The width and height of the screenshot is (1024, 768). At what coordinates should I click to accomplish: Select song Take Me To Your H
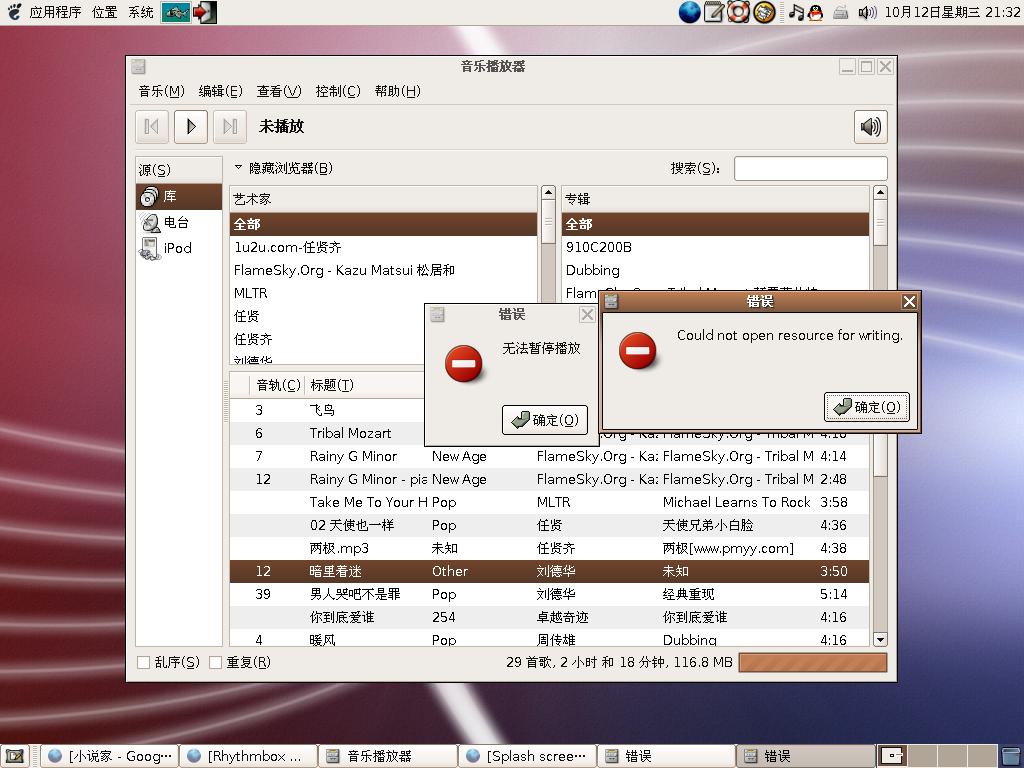[549, 502]
